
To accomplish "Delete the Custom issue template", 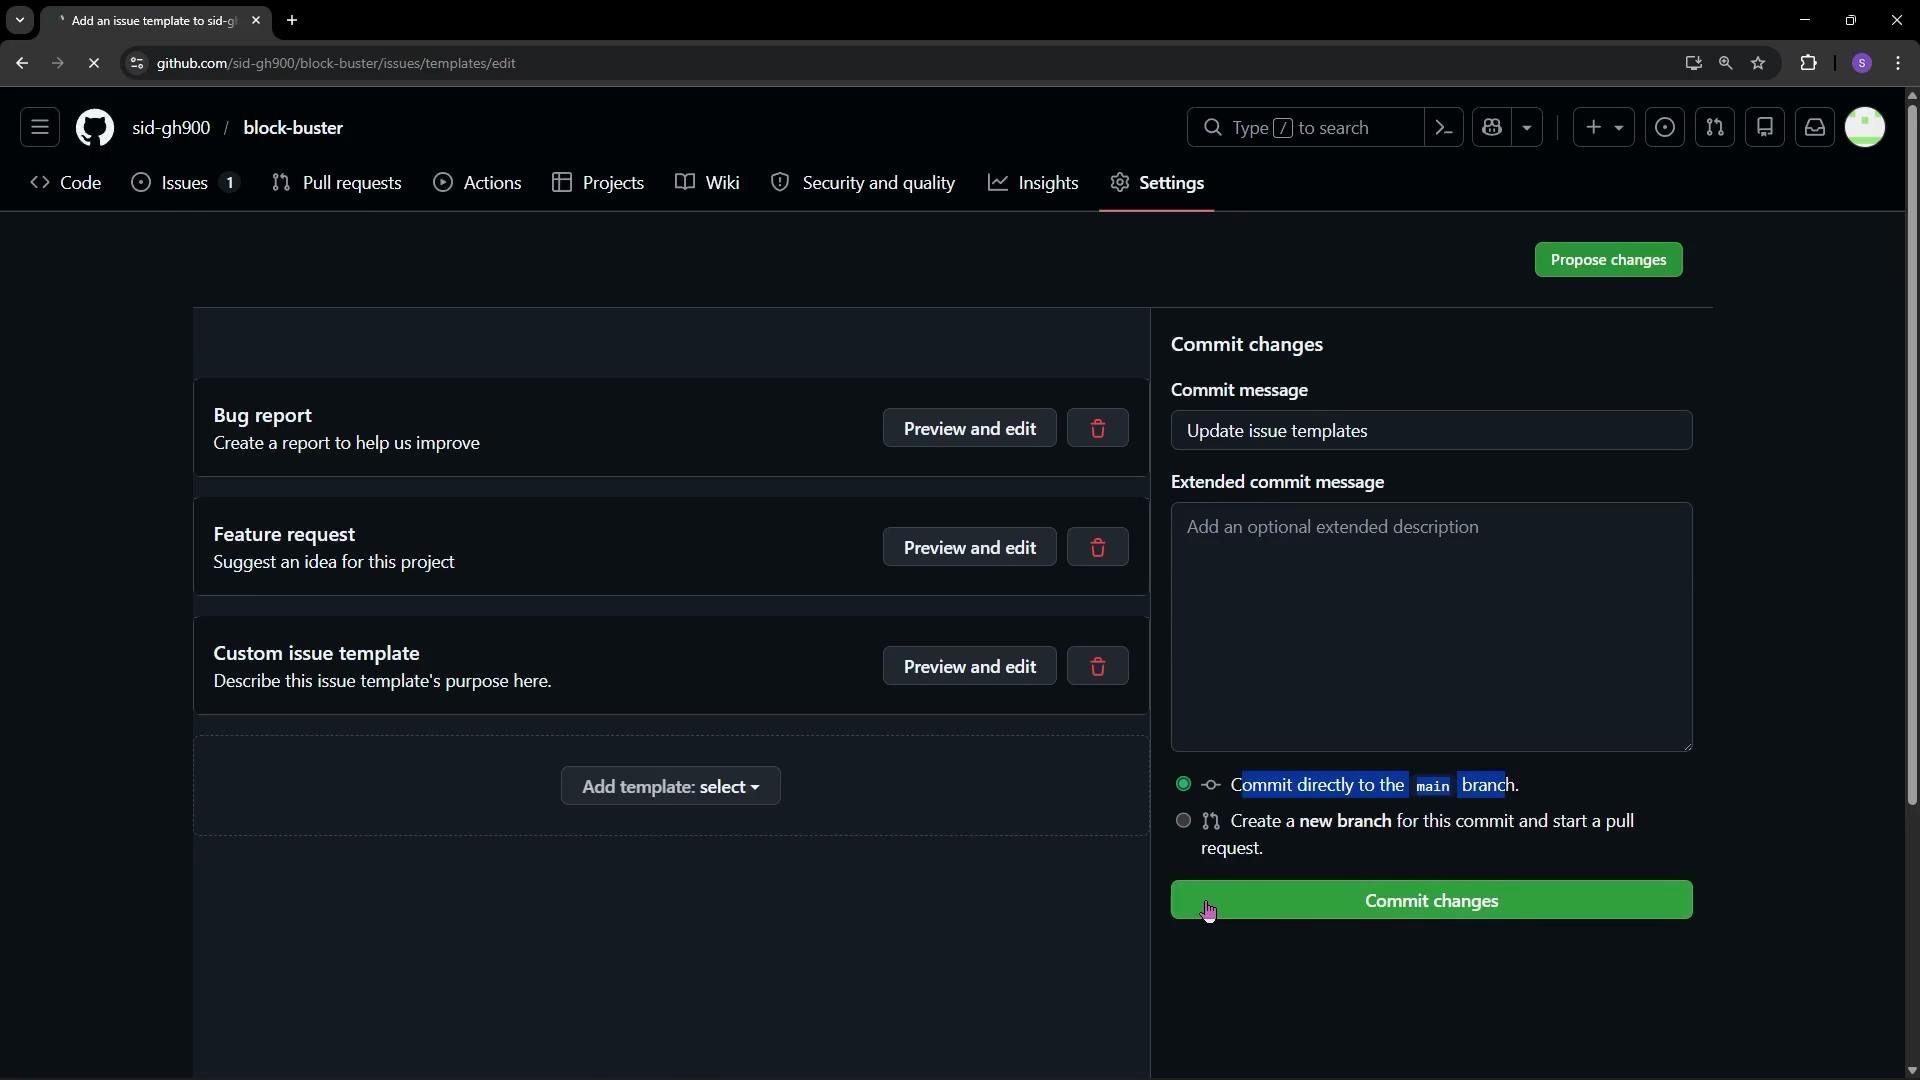I will coord(1098,667).
